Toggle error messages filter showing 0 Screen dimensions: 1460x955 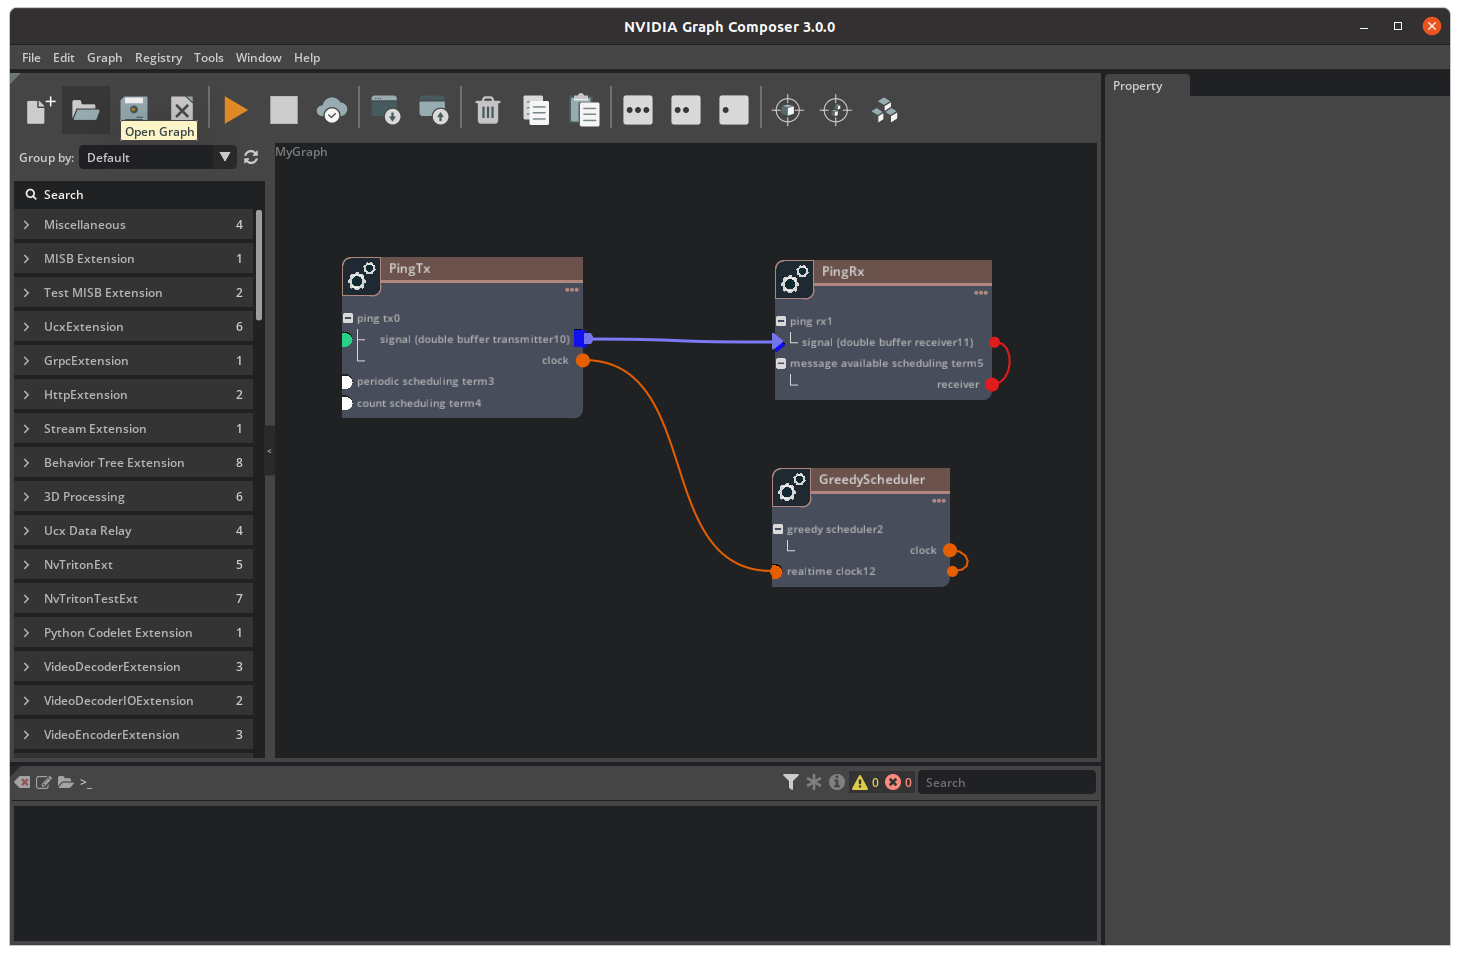click(x=898, y=782)
